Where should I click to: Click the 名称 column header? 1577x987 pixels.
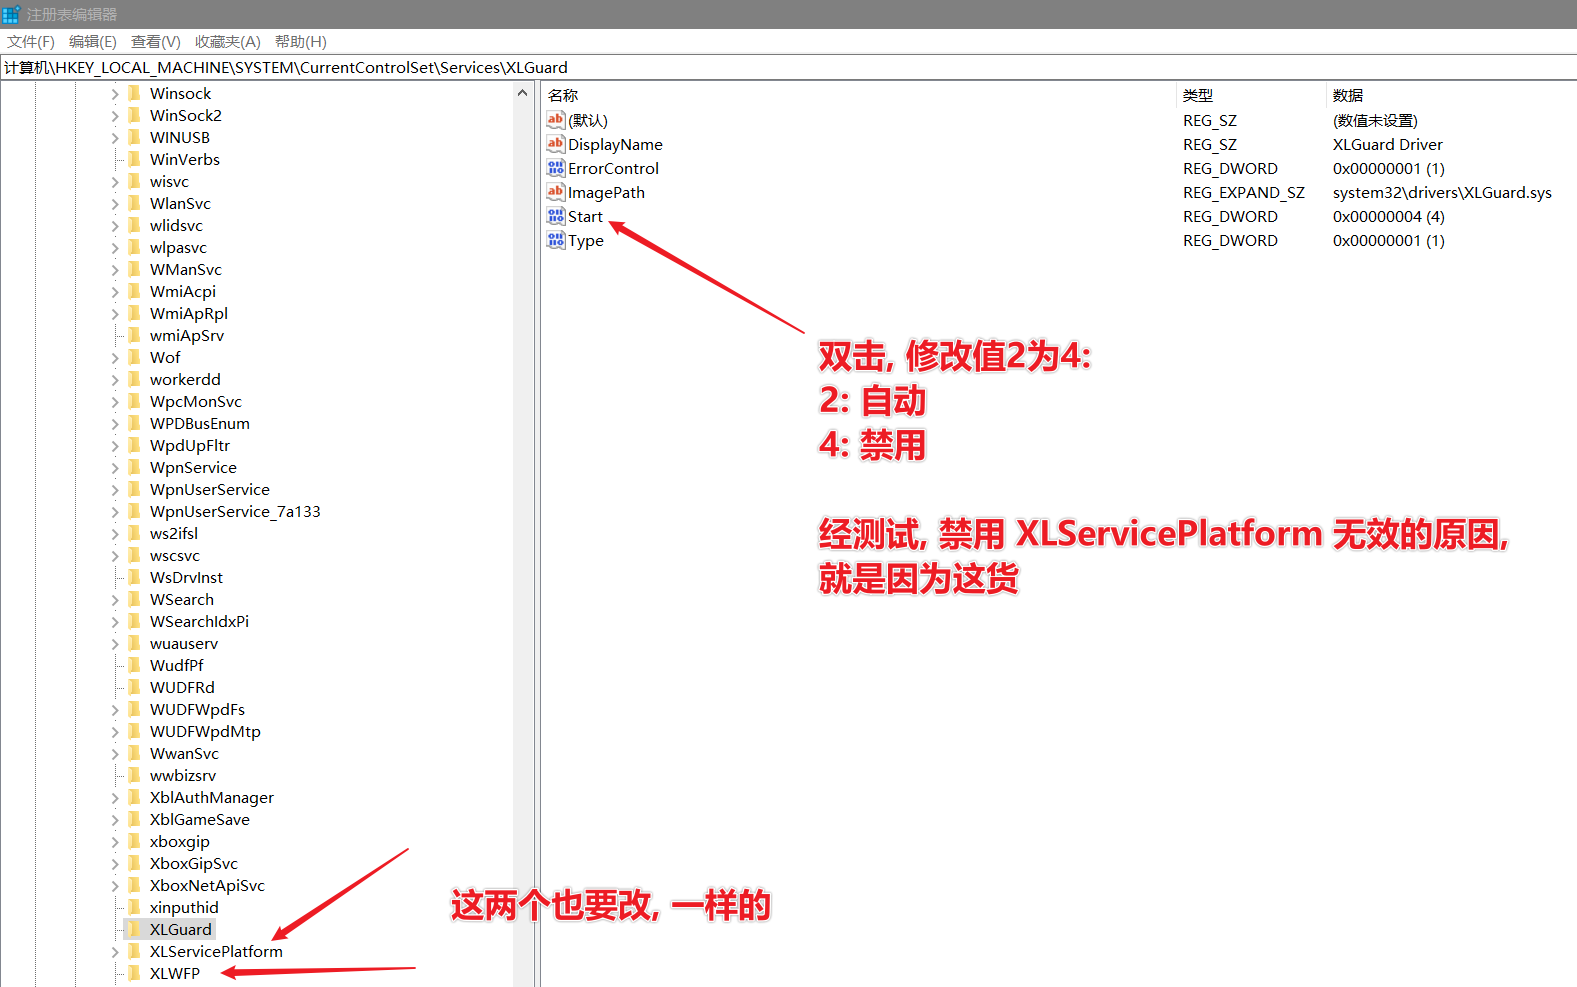[x=563, y=95]
